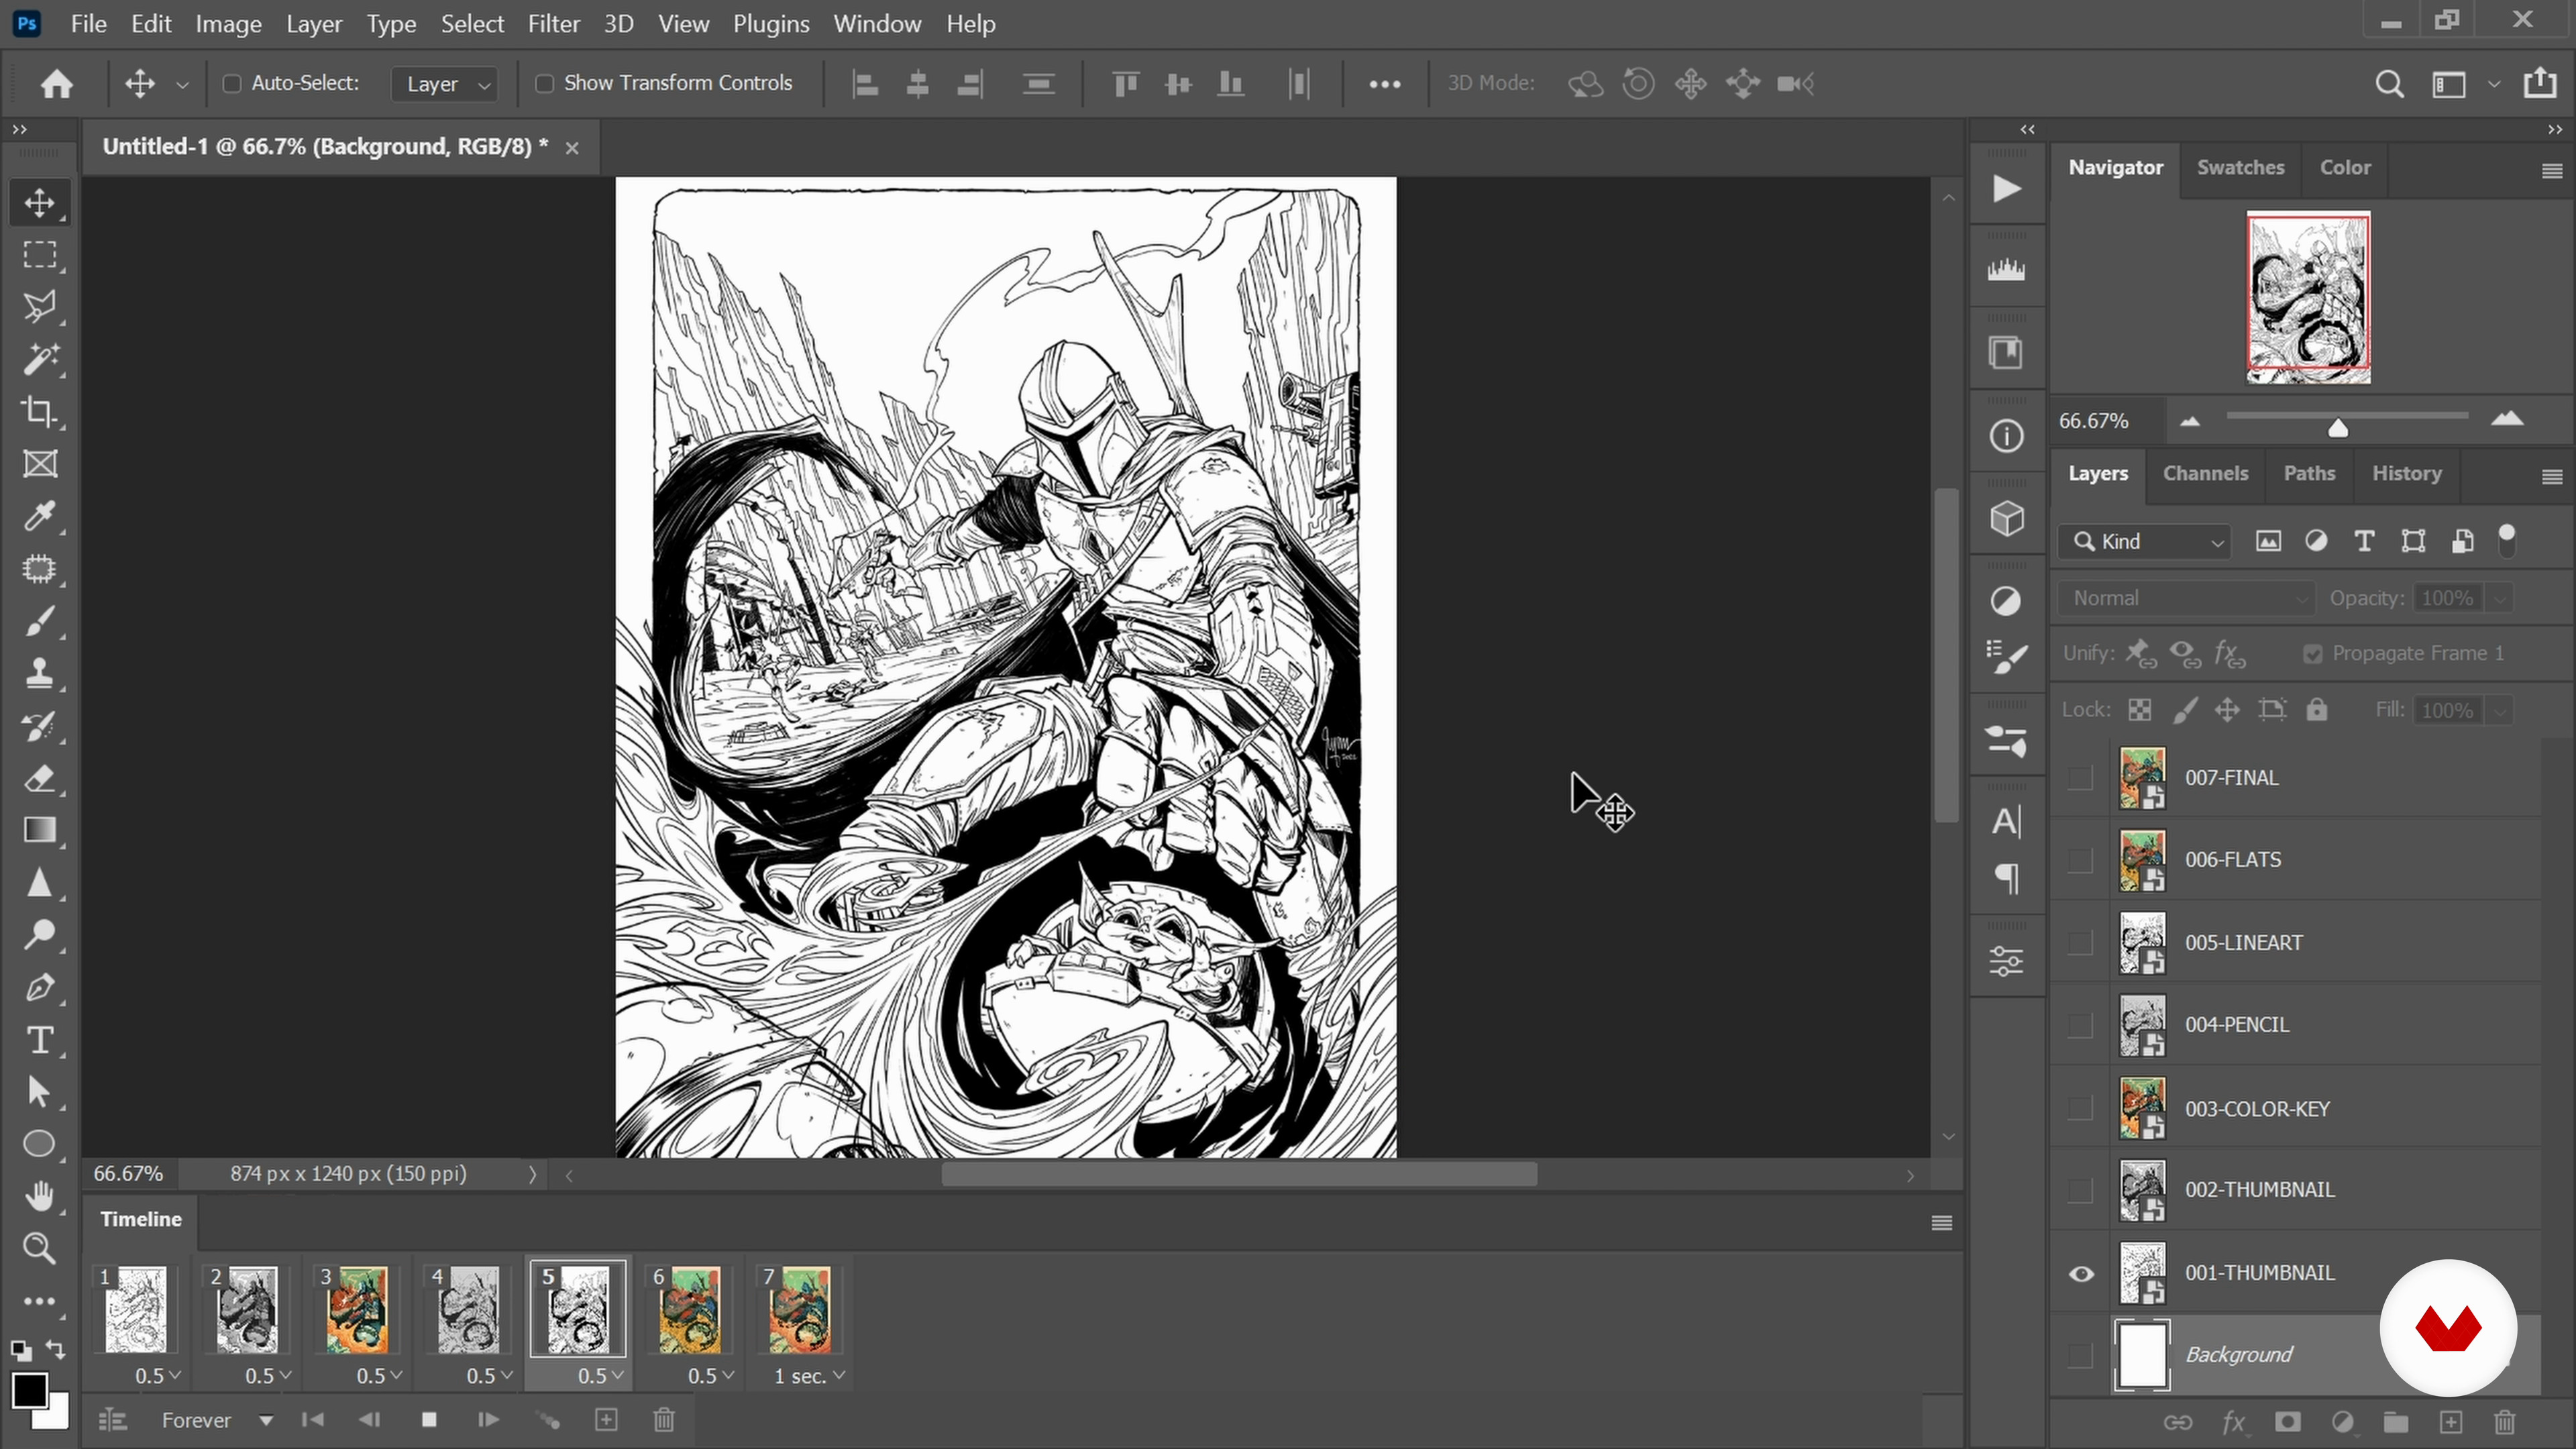Select the Horizontal Type tool

(40, 1040)
